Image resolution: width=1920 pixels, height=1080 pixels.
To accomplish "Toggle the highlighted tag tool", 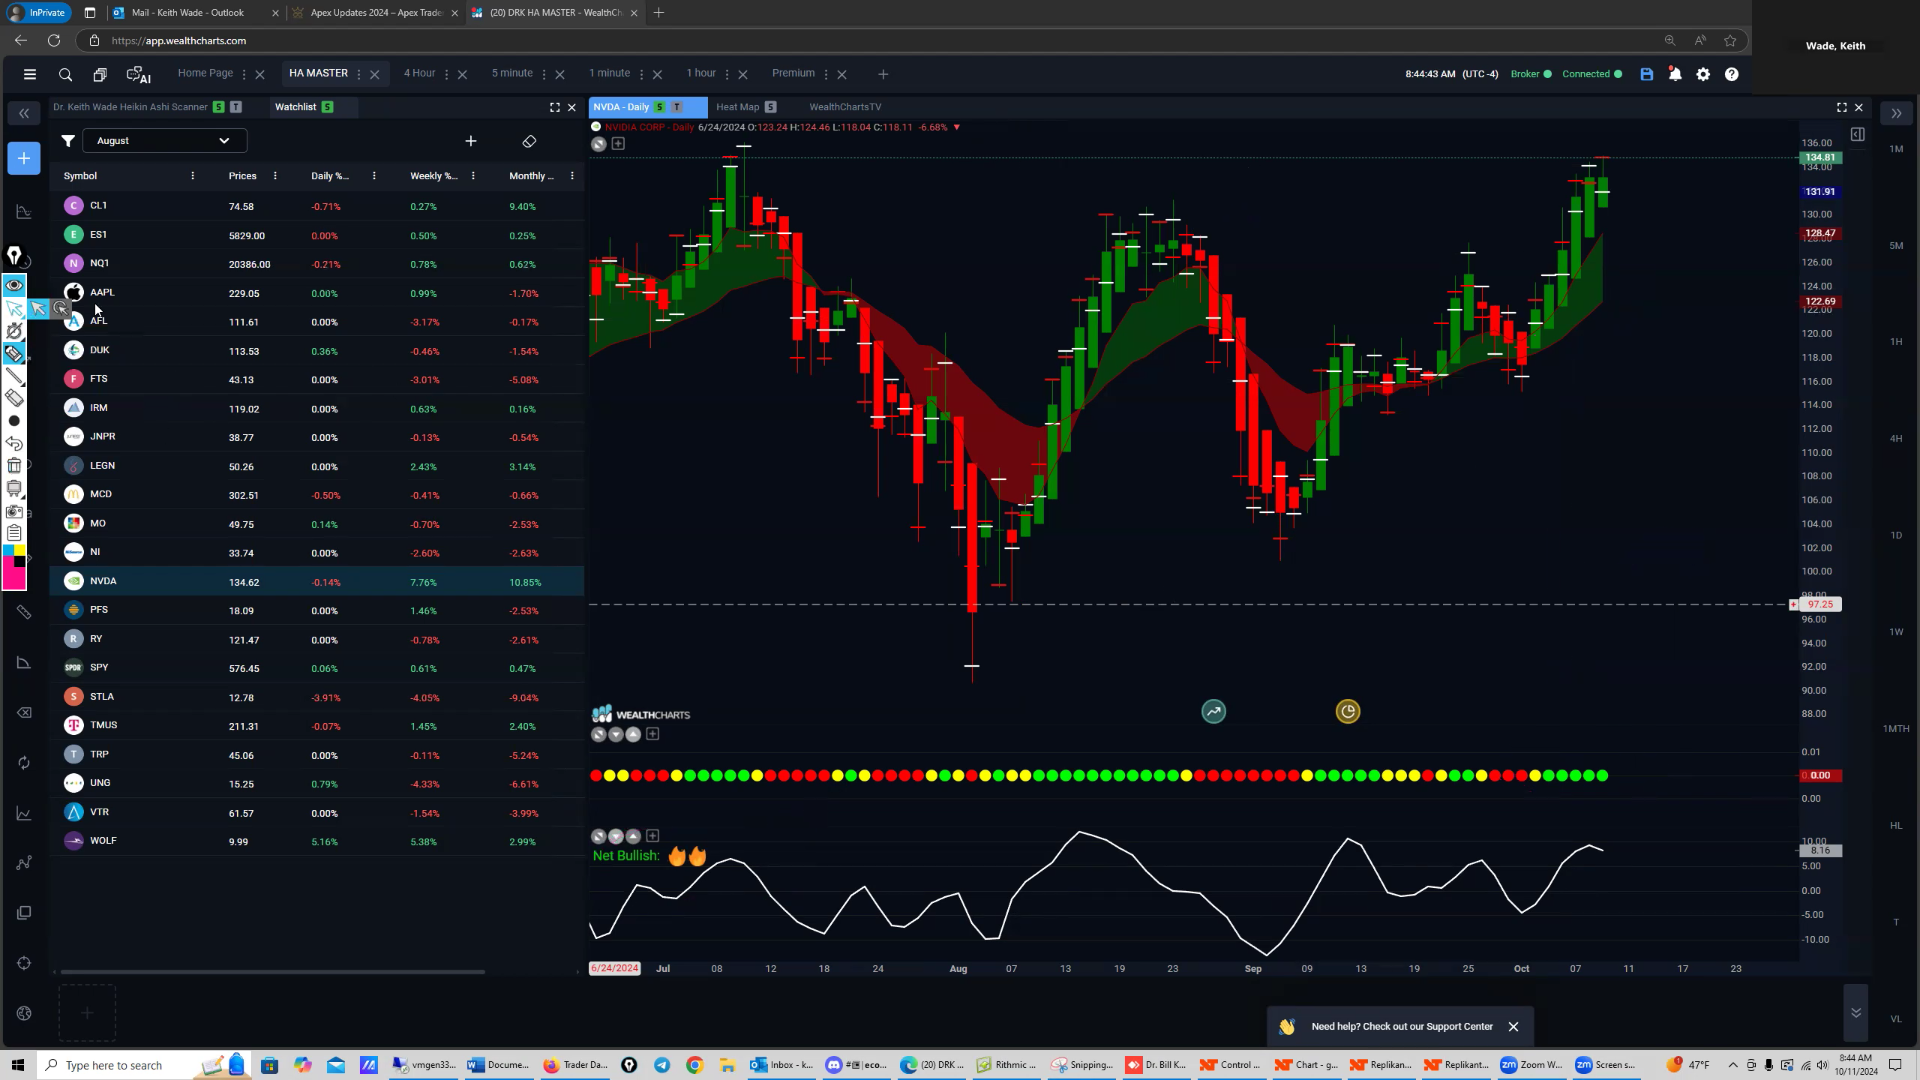I will click(14, 354).
